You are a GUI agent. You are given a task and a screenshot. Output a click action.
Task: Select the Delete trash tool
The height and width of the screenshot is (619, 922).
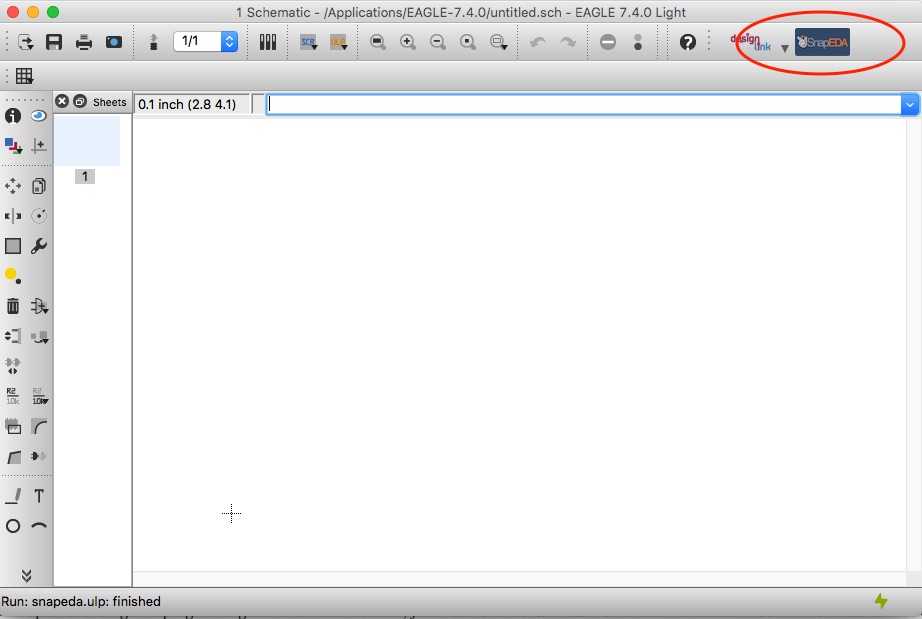point(13,306)
